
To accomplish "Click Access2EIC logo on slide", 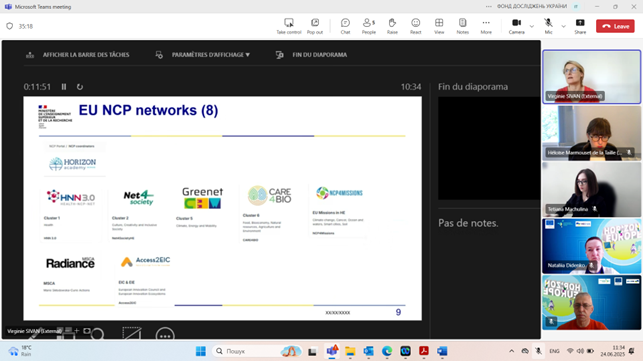I will [145, 261].
